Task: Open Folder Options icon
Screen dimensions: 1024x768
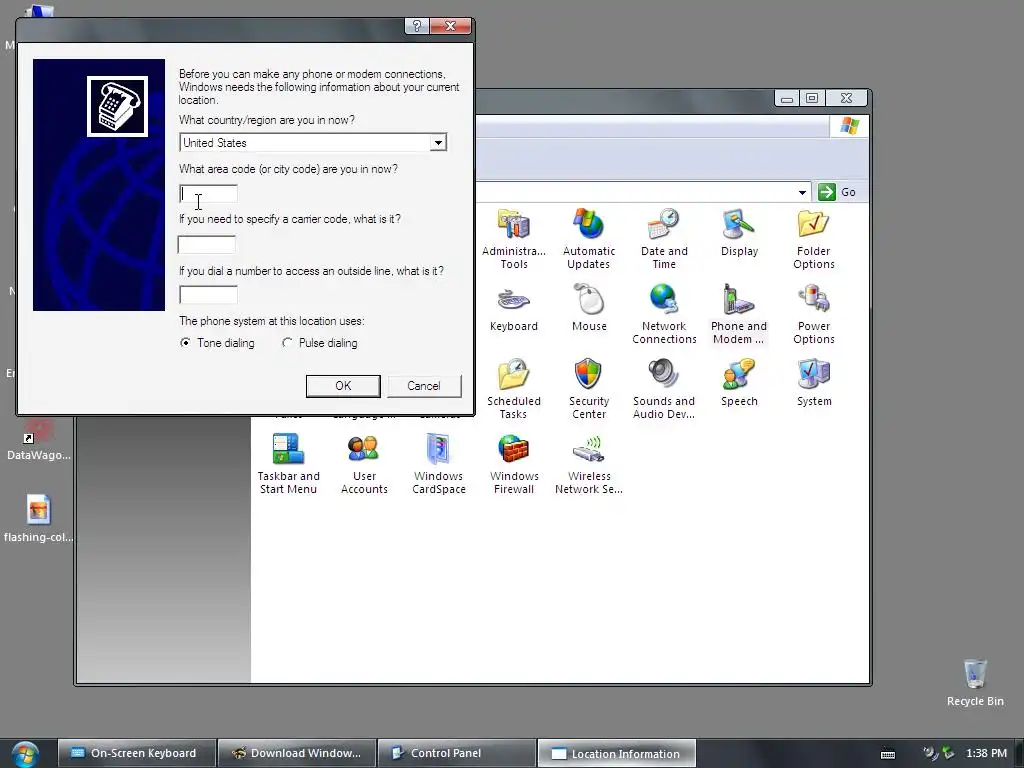Action: 814,239
